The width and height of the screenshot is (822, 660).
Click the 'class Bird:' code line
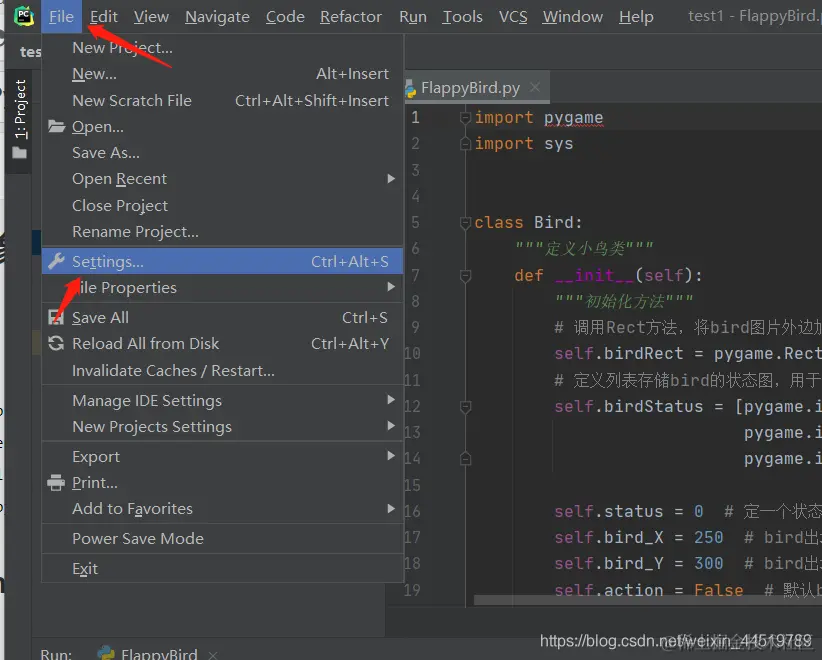point(528,222)
